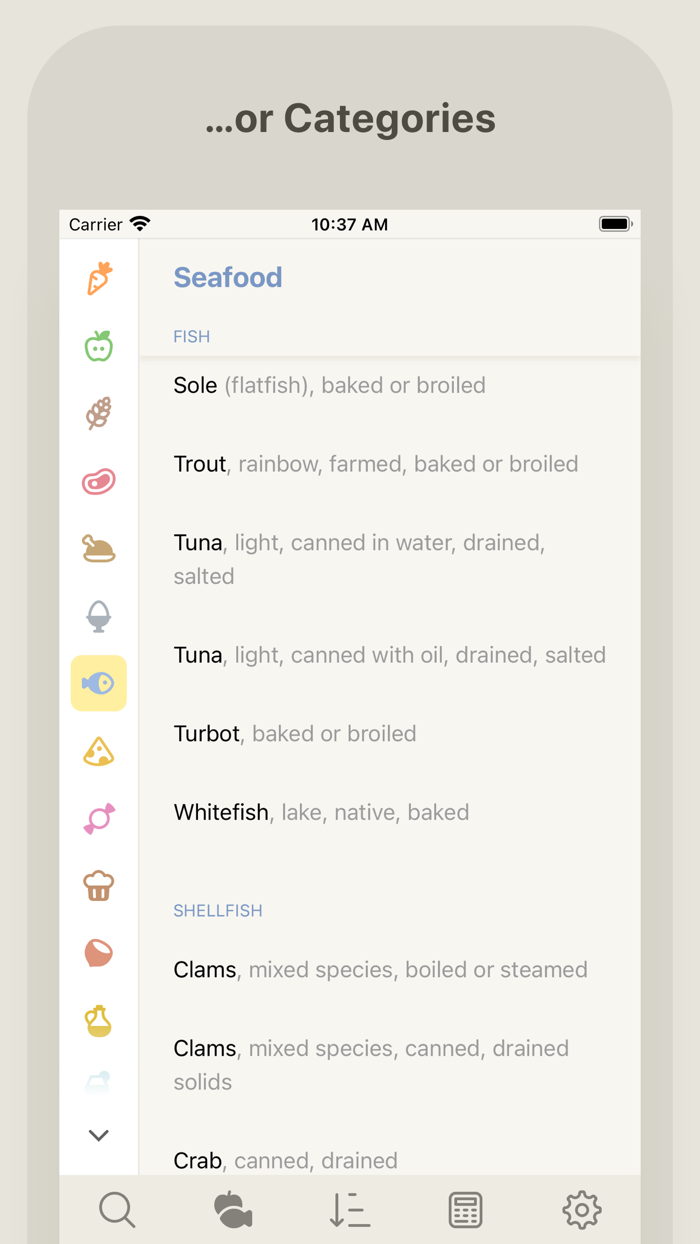The width and height of the screenshot is (700, 1244).
Task: Select the roast poultry category icon
Action: 99,548
